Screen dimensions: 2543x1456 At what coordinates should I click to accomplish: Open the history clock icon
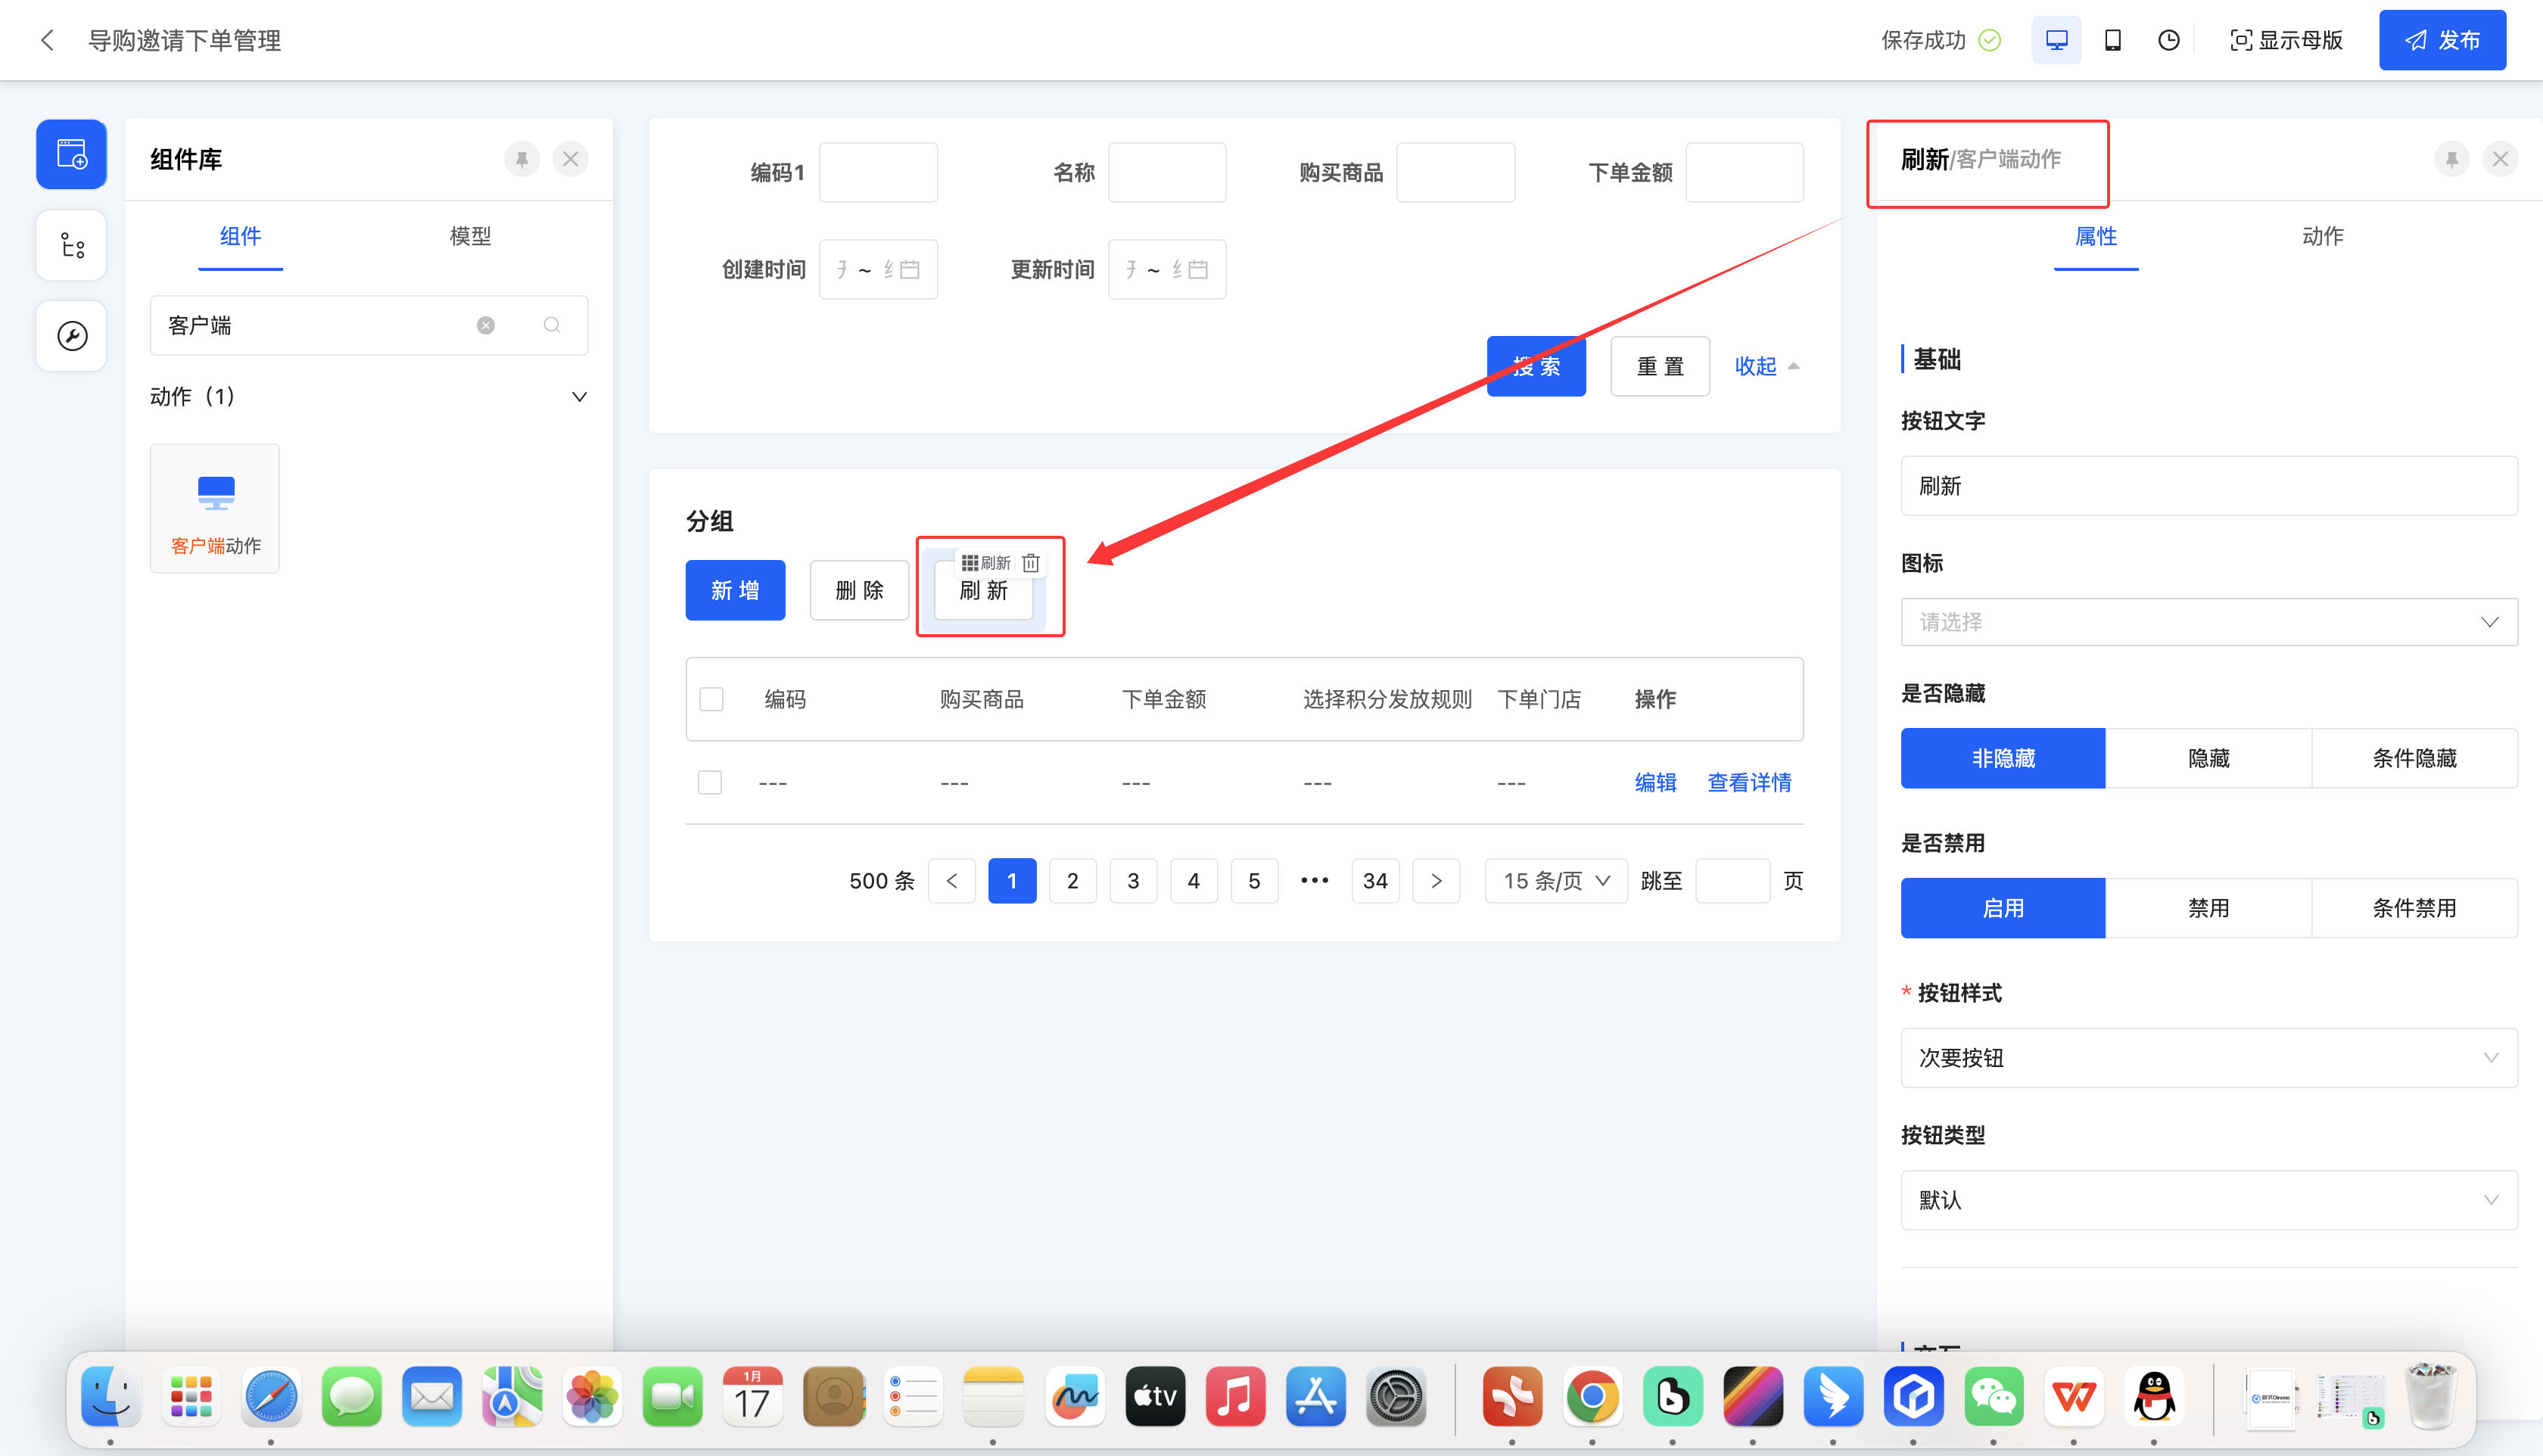(2168, 40)
